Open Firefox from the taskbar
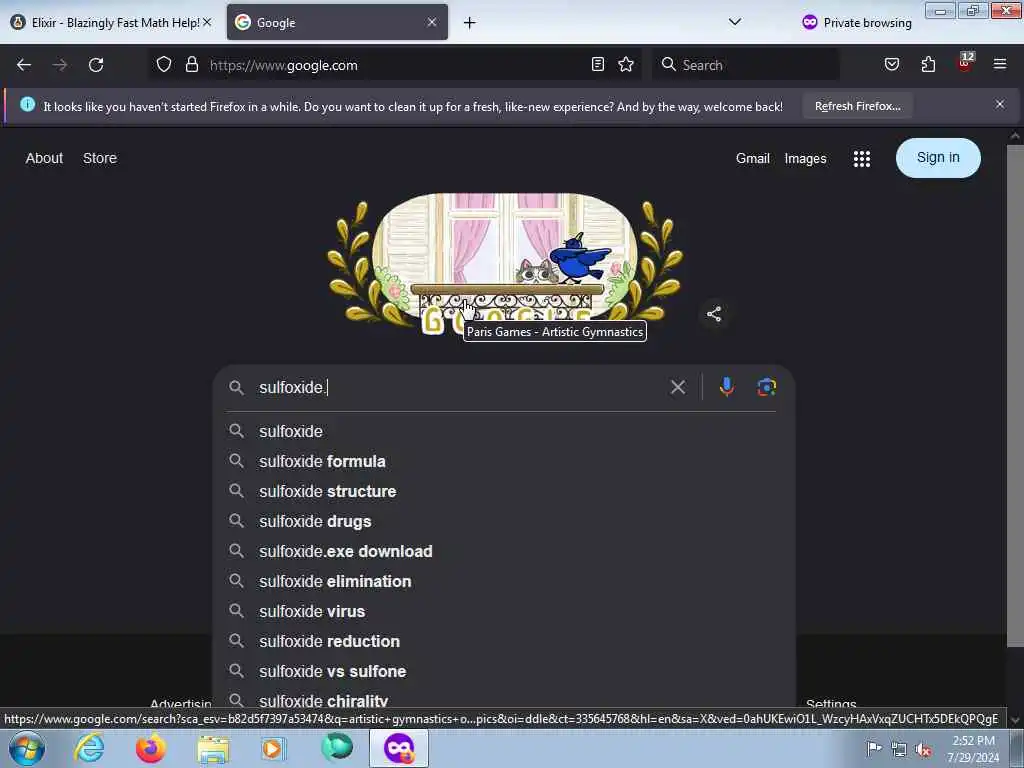This screenshot has width=1024, height=768. click(151, 748)
